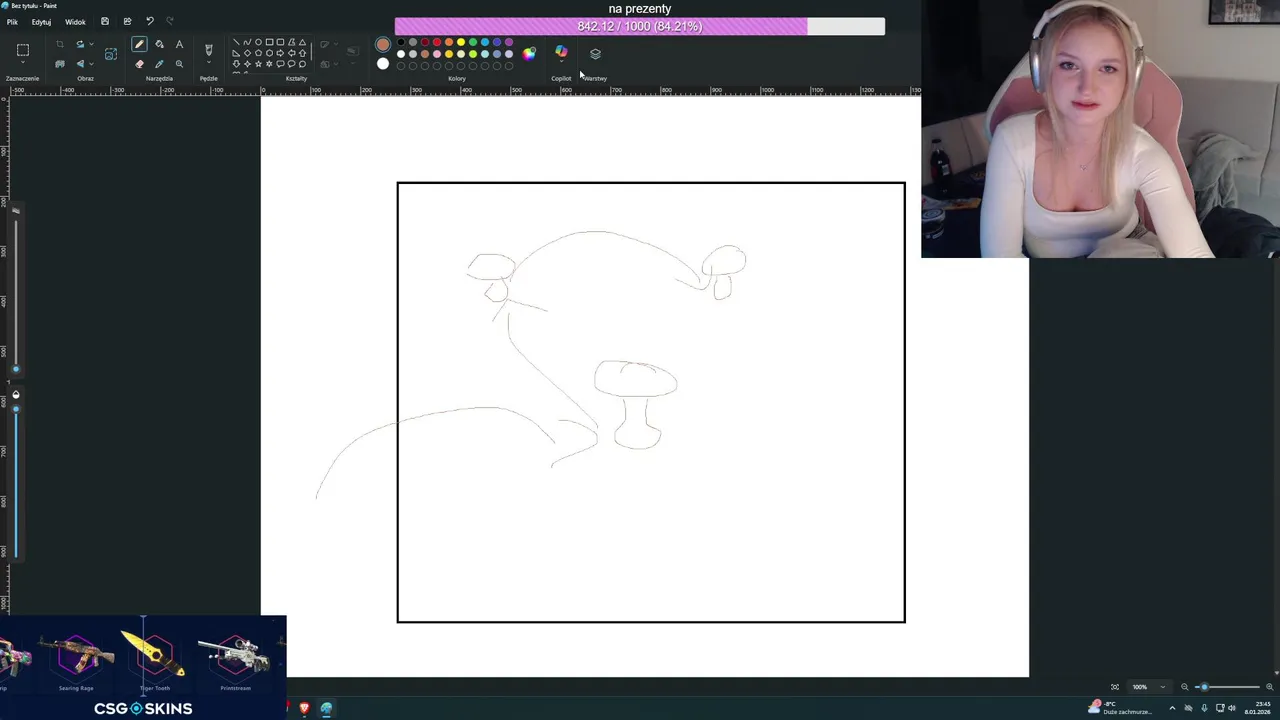The width and height of the screenshot is (1280, 720).
Task: Open the Paint taskbar icon
Action: pyautogui.click(x=326, y=708)
